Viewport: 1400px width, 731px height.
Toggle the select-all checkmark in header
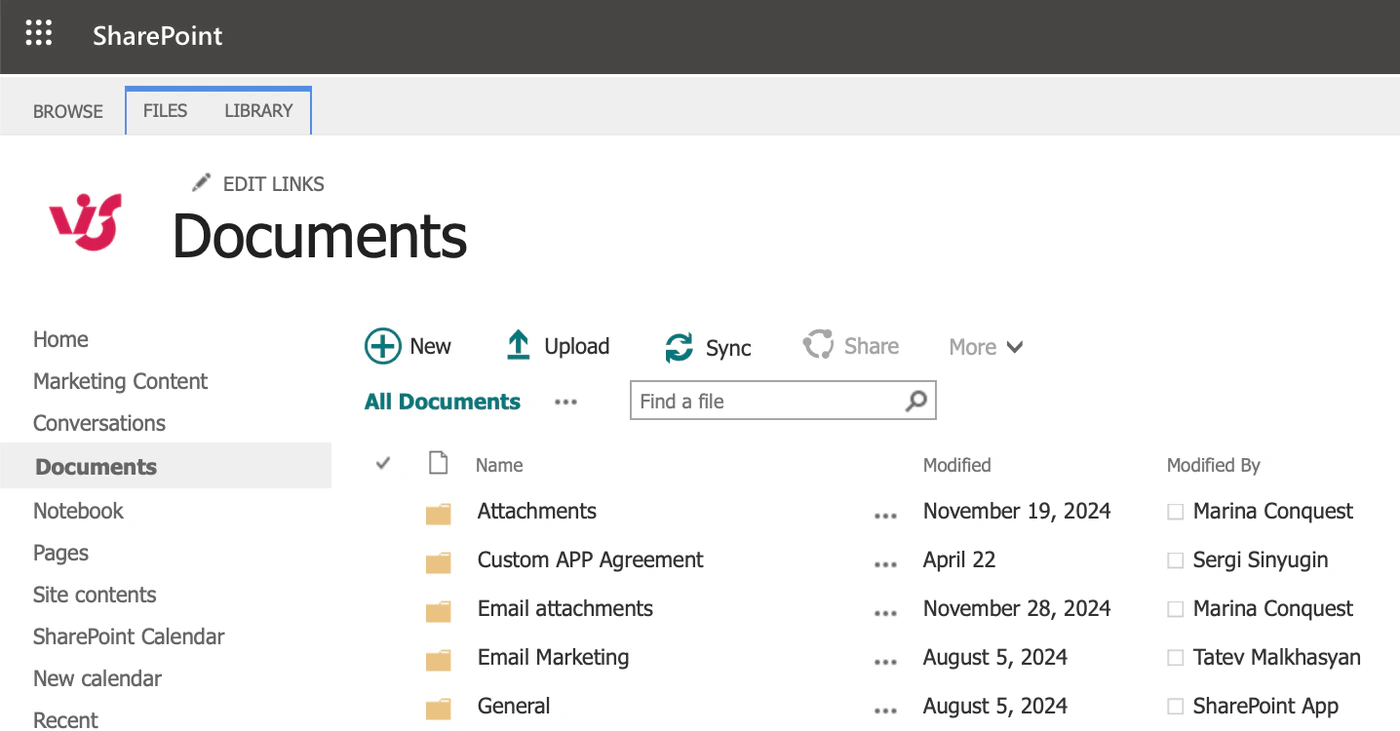point(383,463)
